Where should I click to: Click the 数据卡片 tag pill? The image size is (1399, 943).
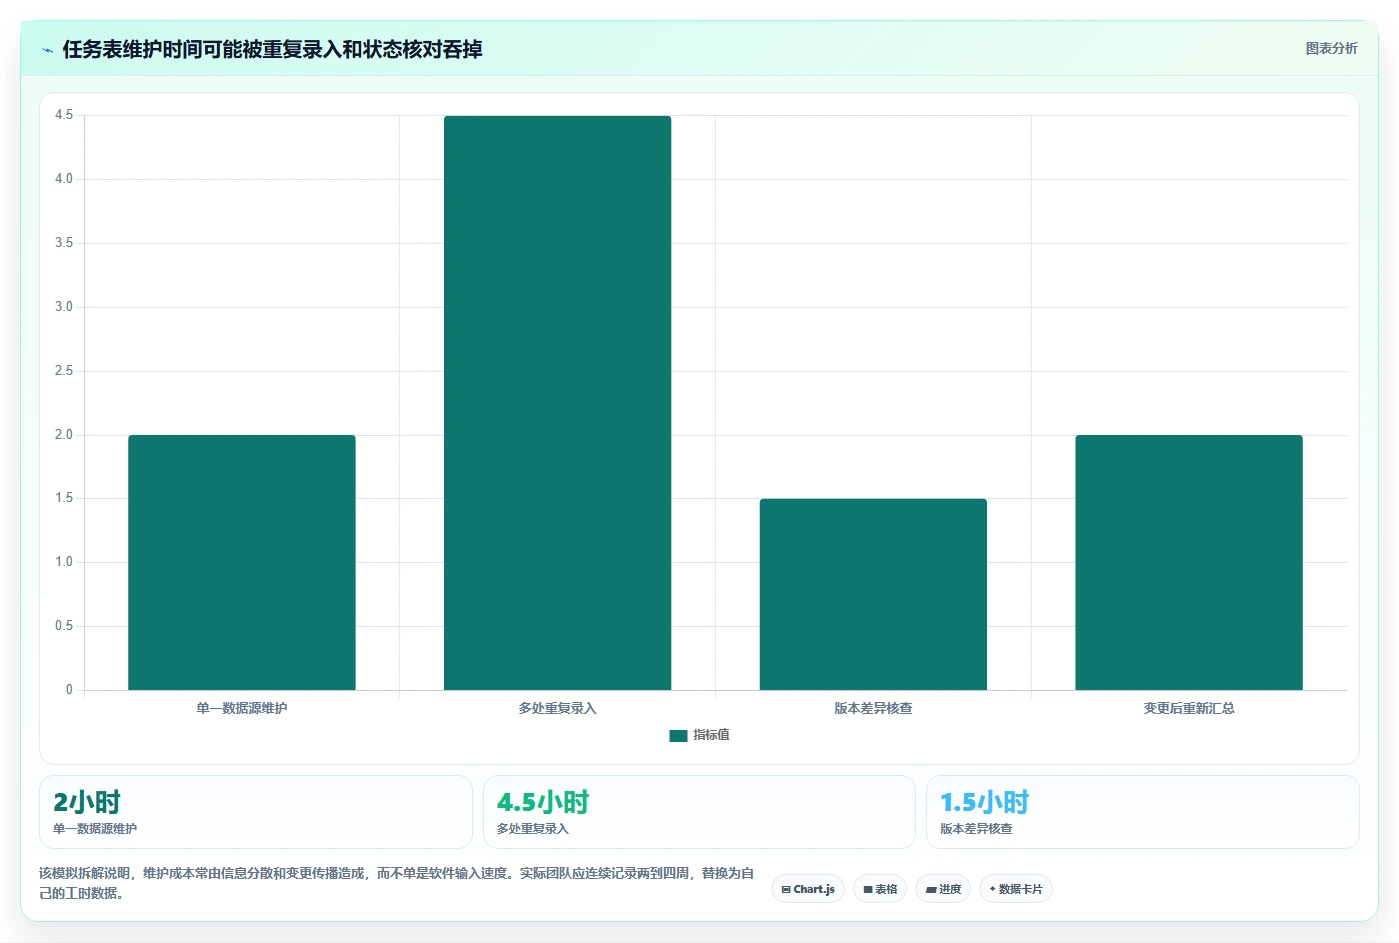tap(1016, 889)
